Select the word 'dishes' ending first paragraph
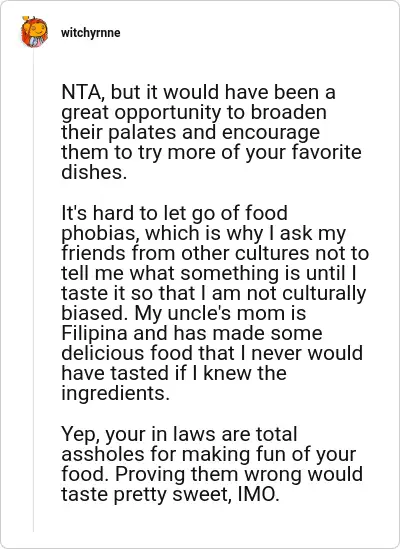 [x=91, y=172]
